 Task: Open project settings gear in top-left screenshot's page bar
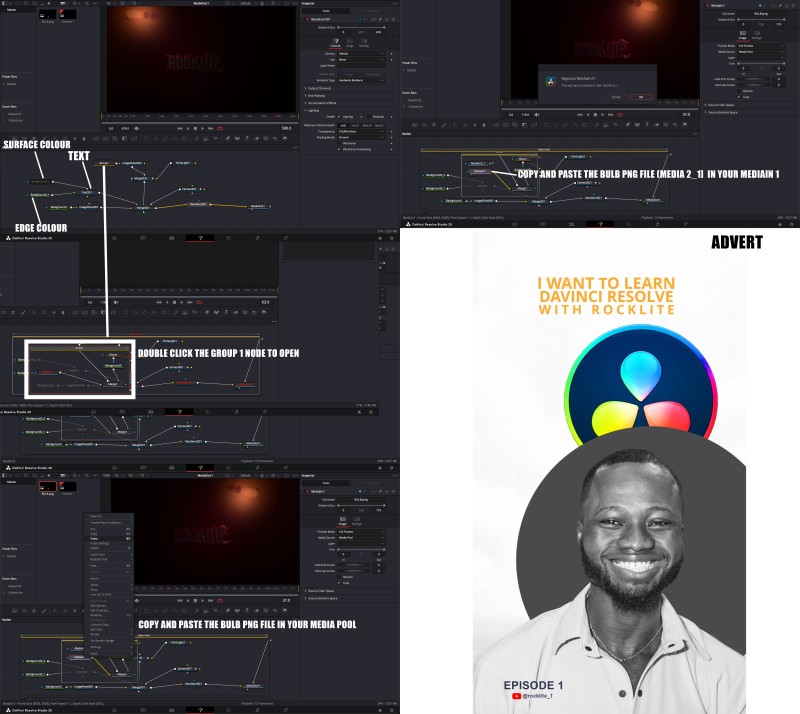pos(391,238)
